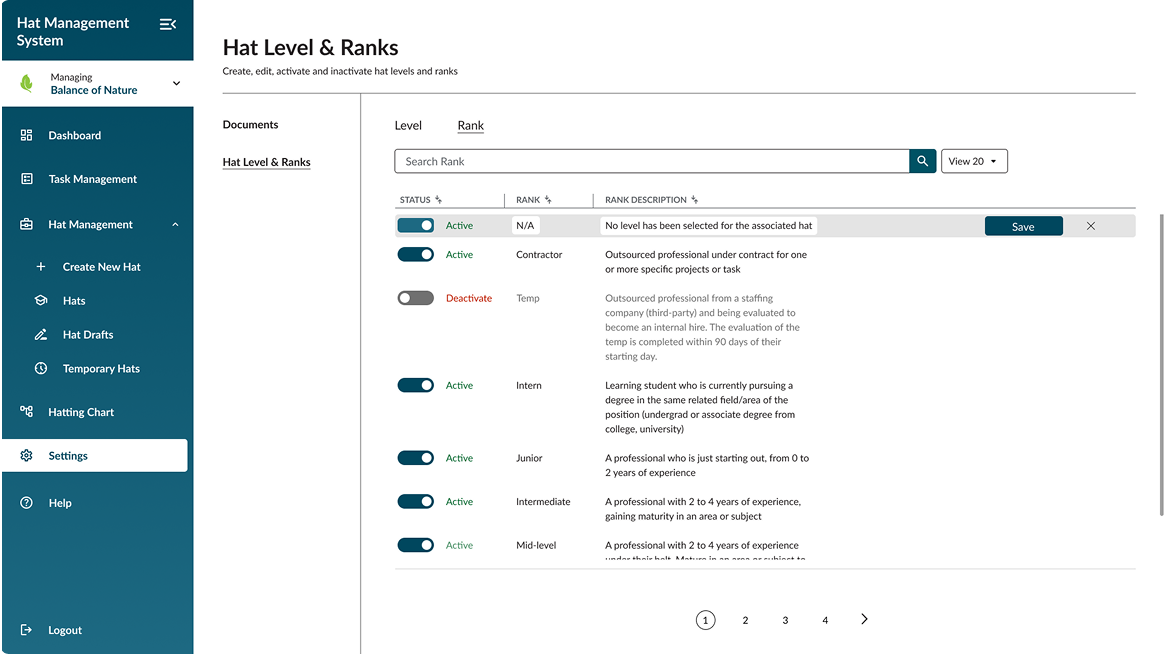Open the View 20 dropdown
Screen dimensions: 1167x654
973,161
